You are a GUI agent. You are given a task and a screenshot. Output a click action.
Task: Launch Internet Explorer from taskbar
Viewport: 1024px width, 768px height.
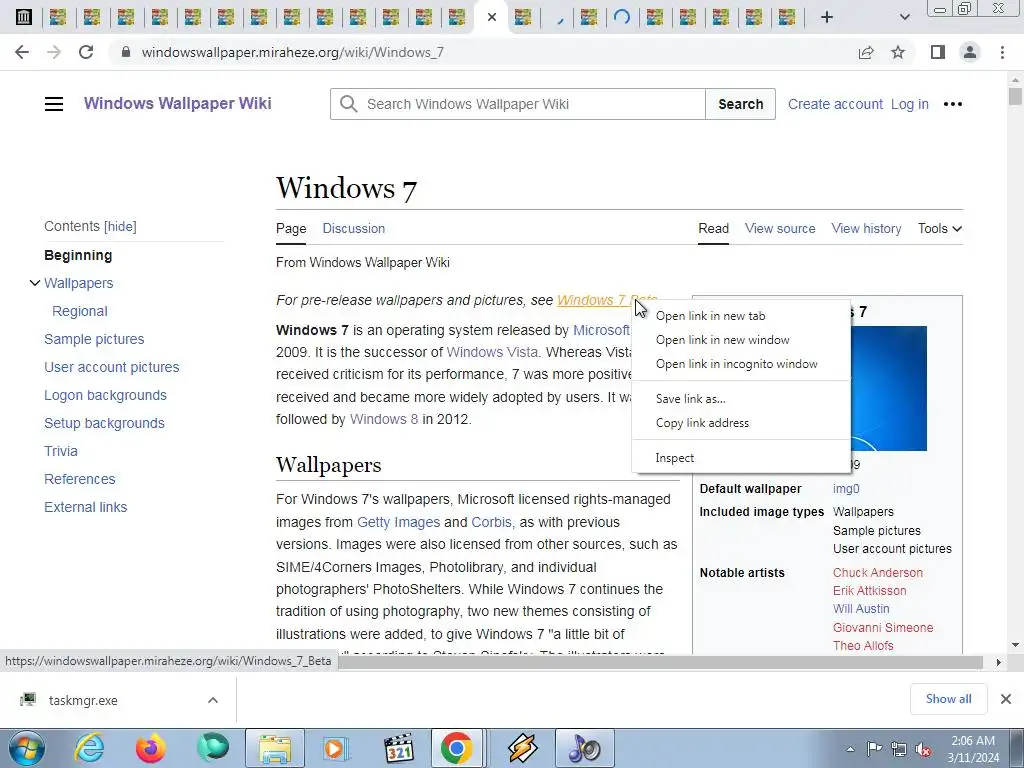(89, 748)
